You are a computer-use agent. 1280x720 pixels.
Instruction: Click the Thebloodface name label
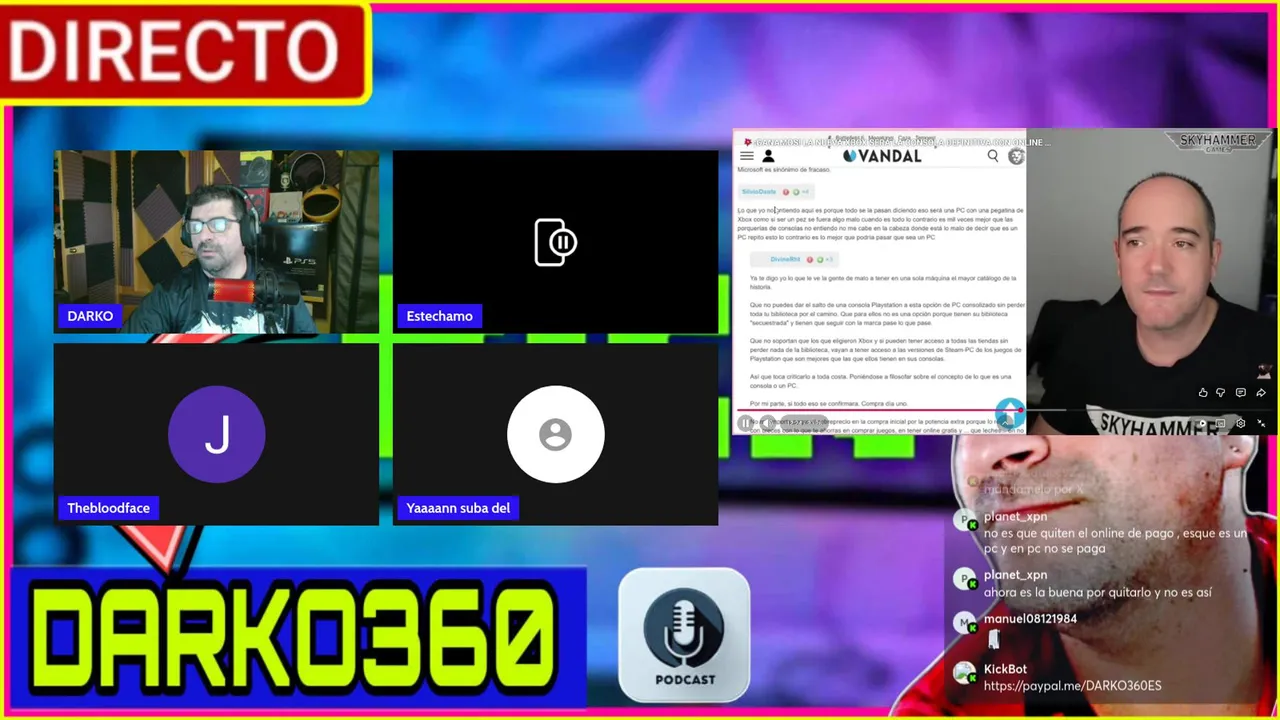[108, 508]
